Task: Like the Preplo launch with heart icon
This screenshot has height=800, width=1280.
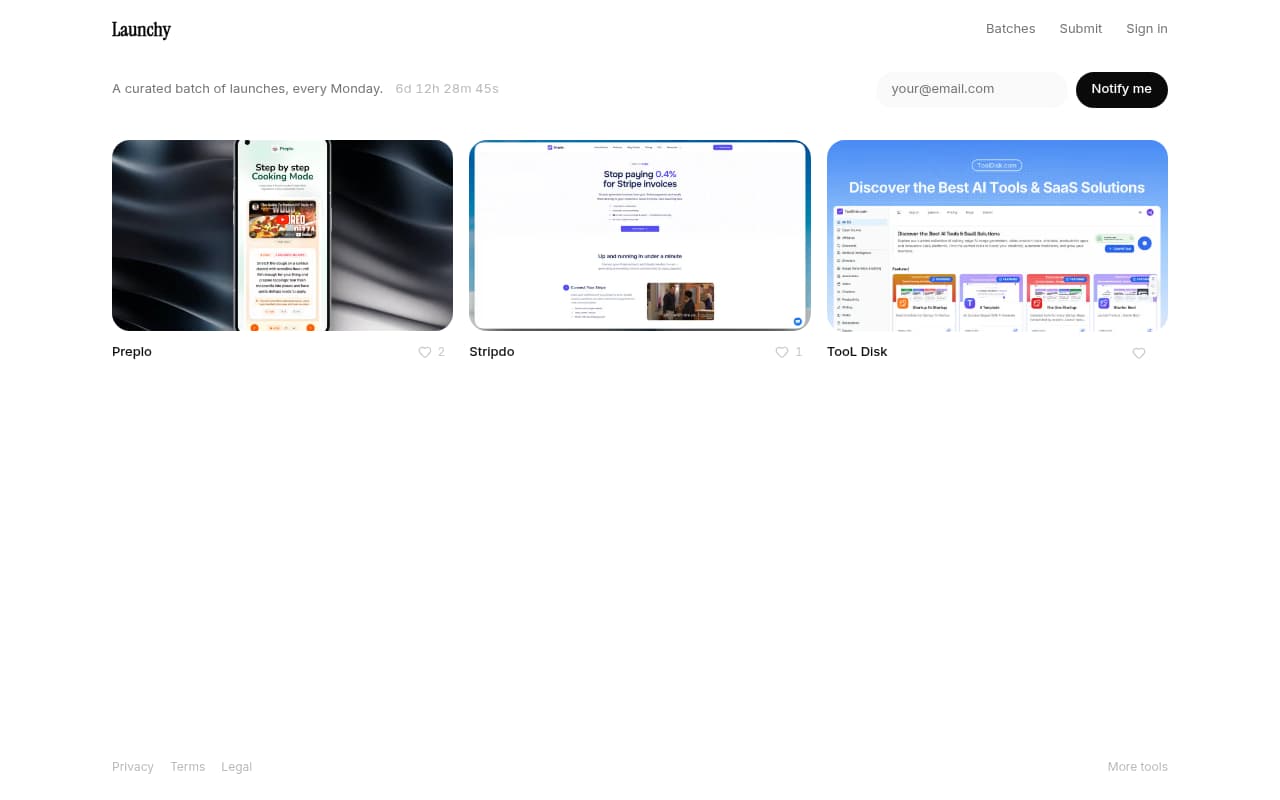Action: click(424, 352)
